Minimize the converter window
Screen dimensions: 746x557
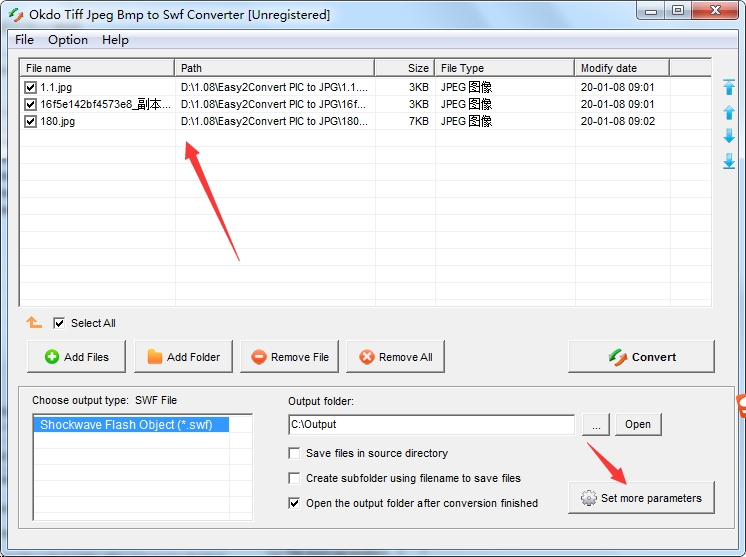click(651, 10)
